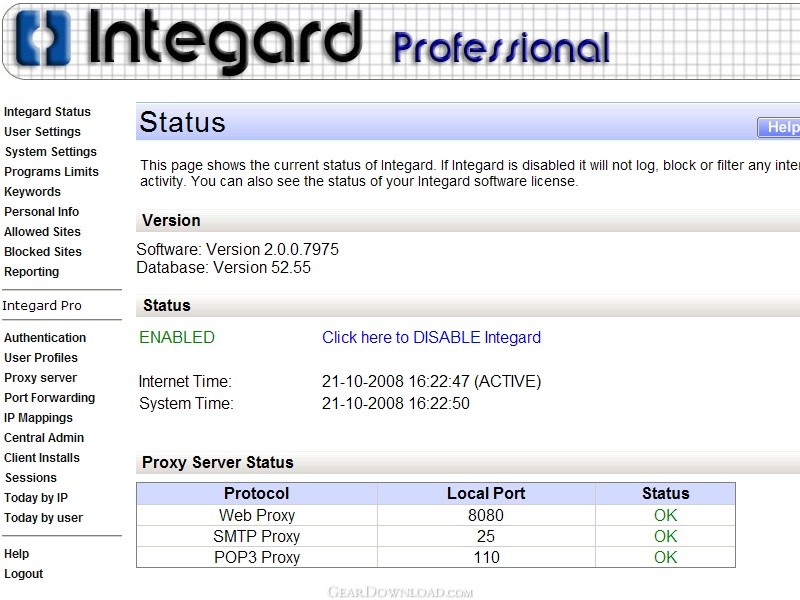This screenshot has width=800, height=600.
Task: Click port 110 in the table
Action: (x=486, y=557)
